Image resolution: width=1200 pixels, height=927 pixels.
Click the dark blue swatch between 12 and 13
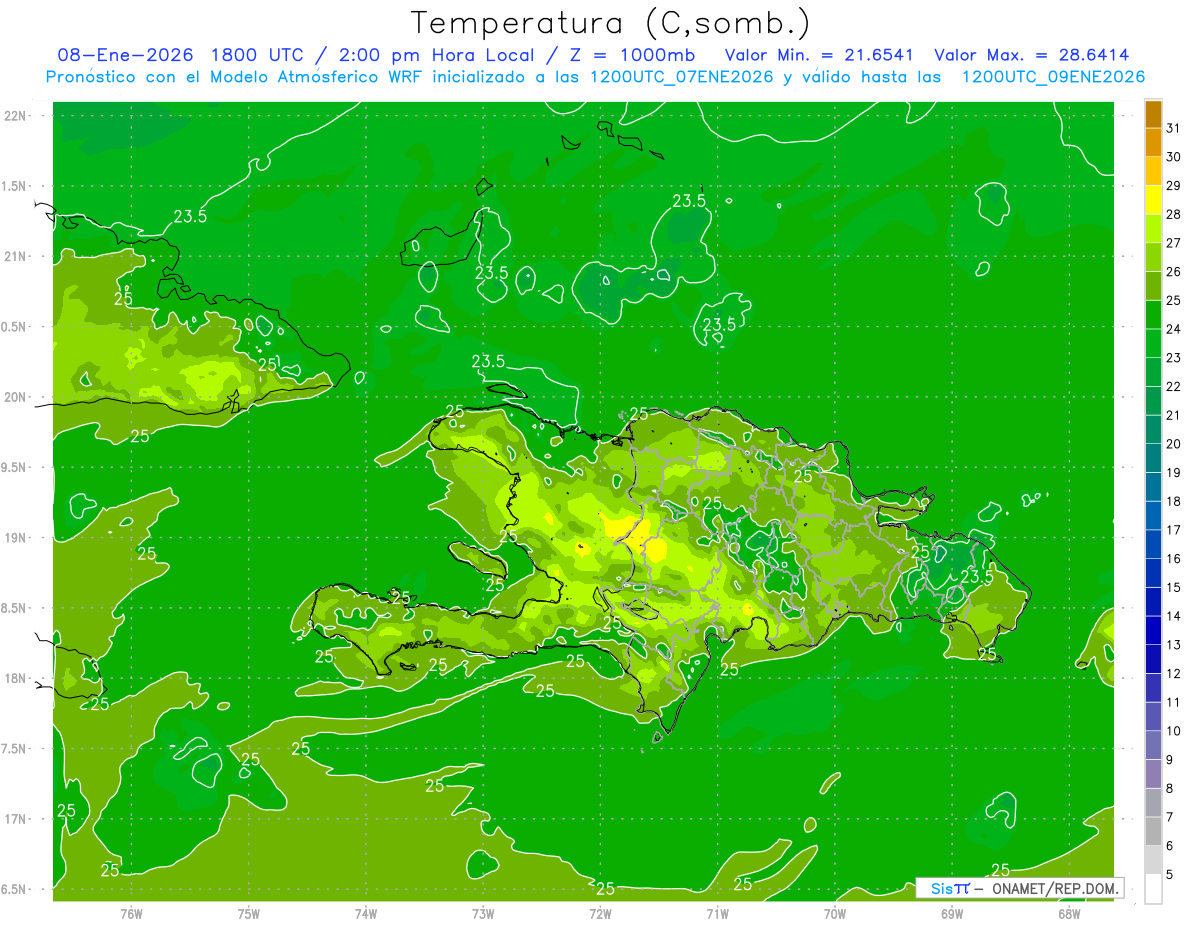tap(1153, 659)
